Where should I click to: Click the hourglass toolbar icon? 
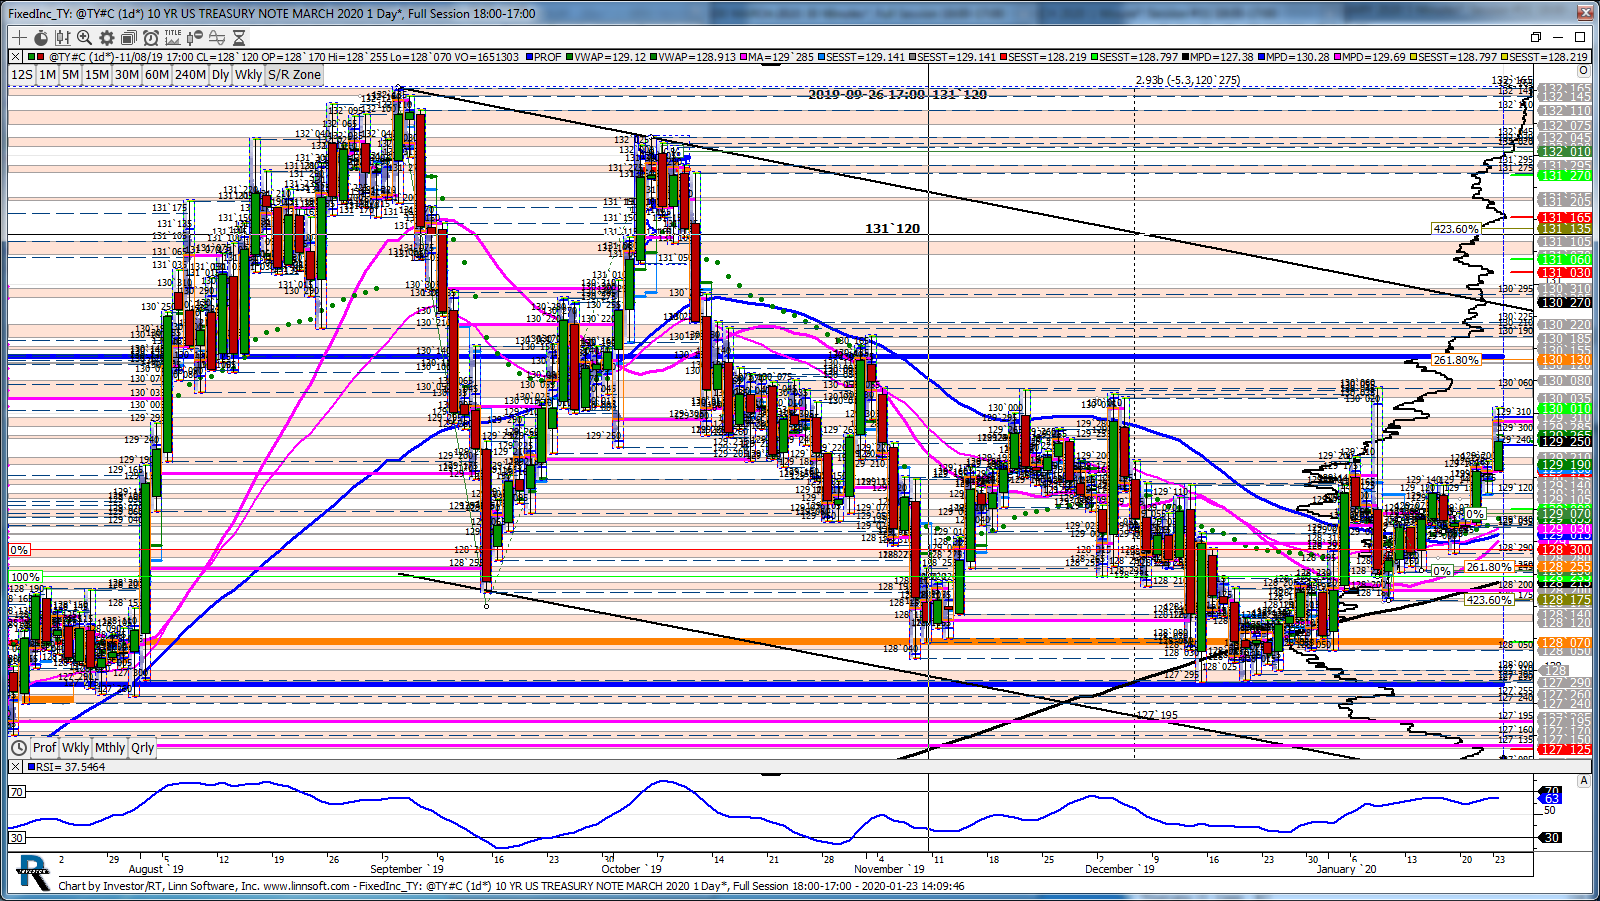click(x=239, y=38)
